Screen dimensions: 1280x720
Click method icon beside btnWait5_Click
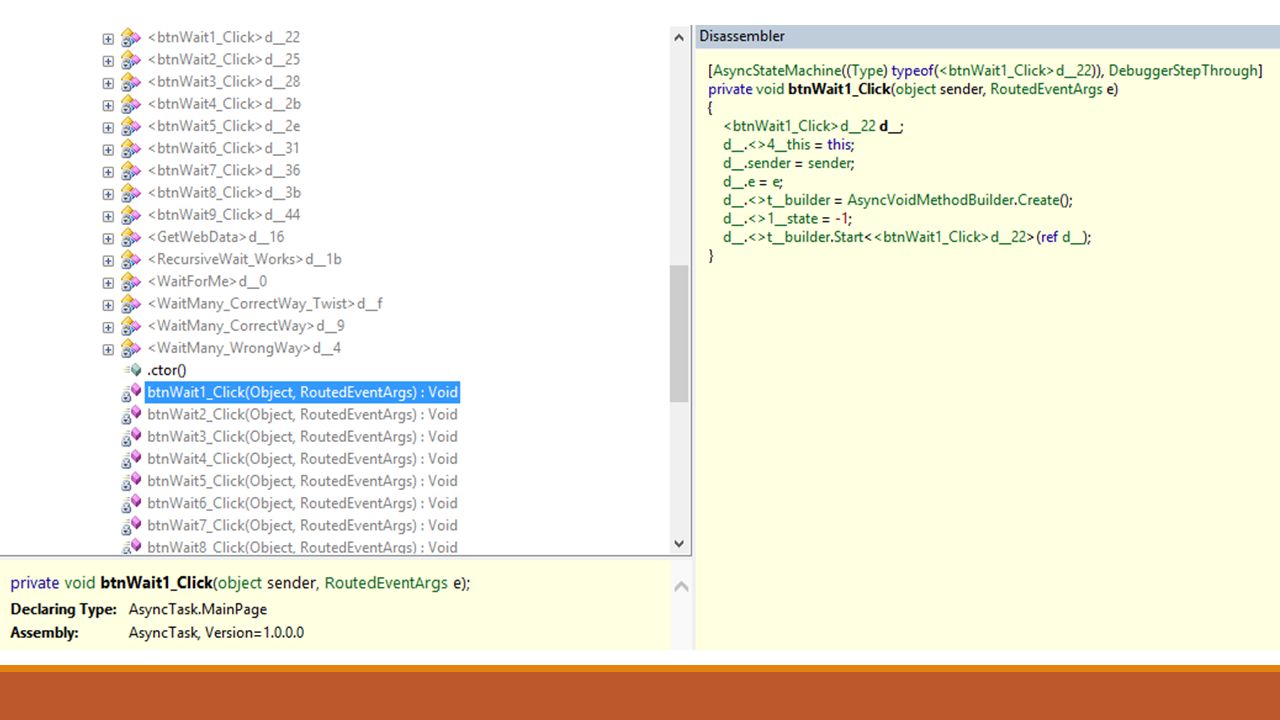tap(132, 481)
